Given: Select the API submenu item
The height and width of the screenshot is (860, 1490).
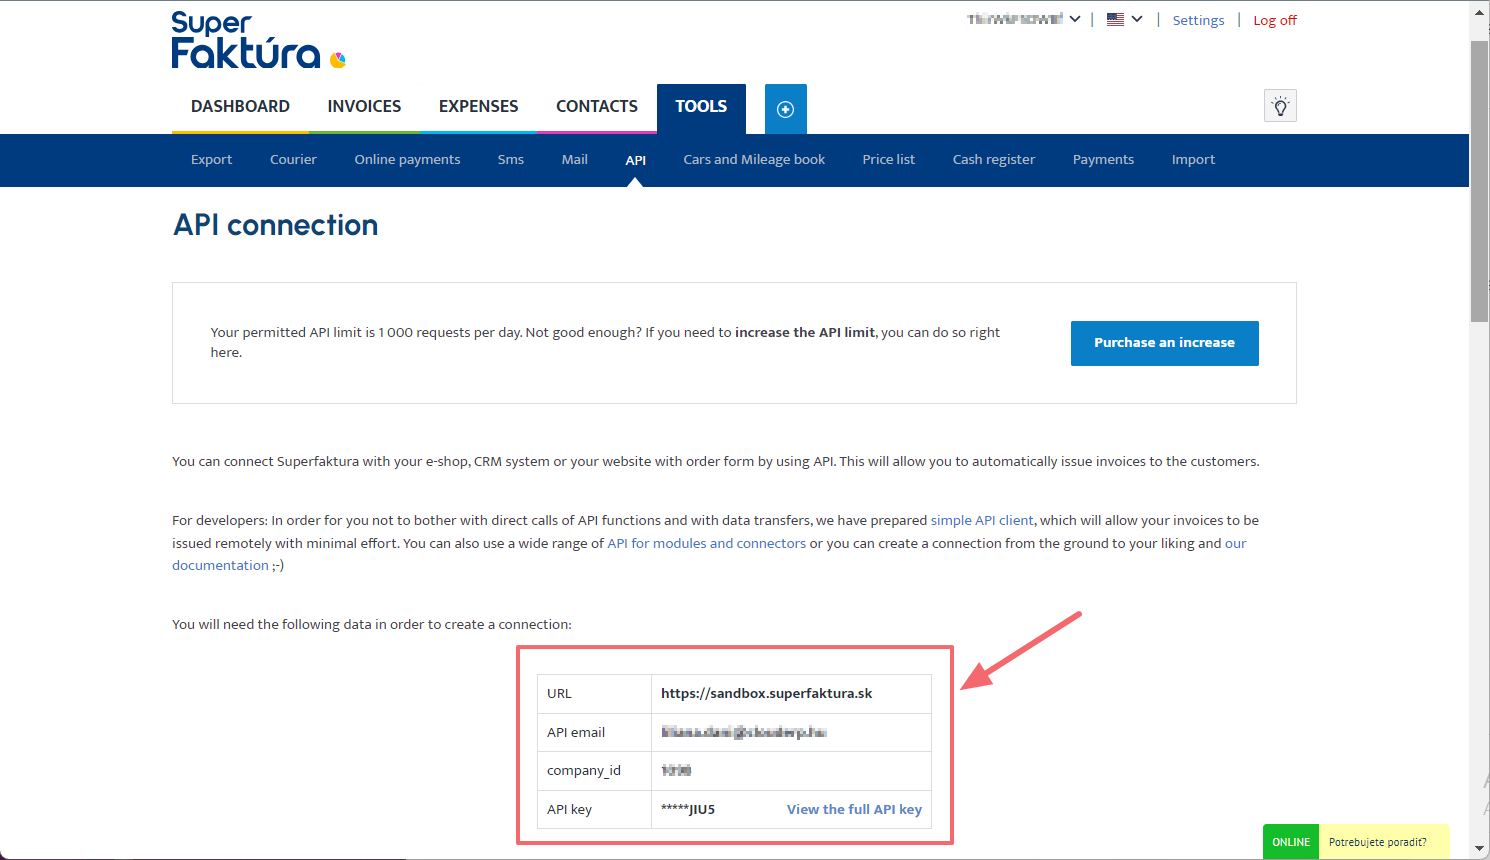Looking at the screenshot, I should coord(636,160).
